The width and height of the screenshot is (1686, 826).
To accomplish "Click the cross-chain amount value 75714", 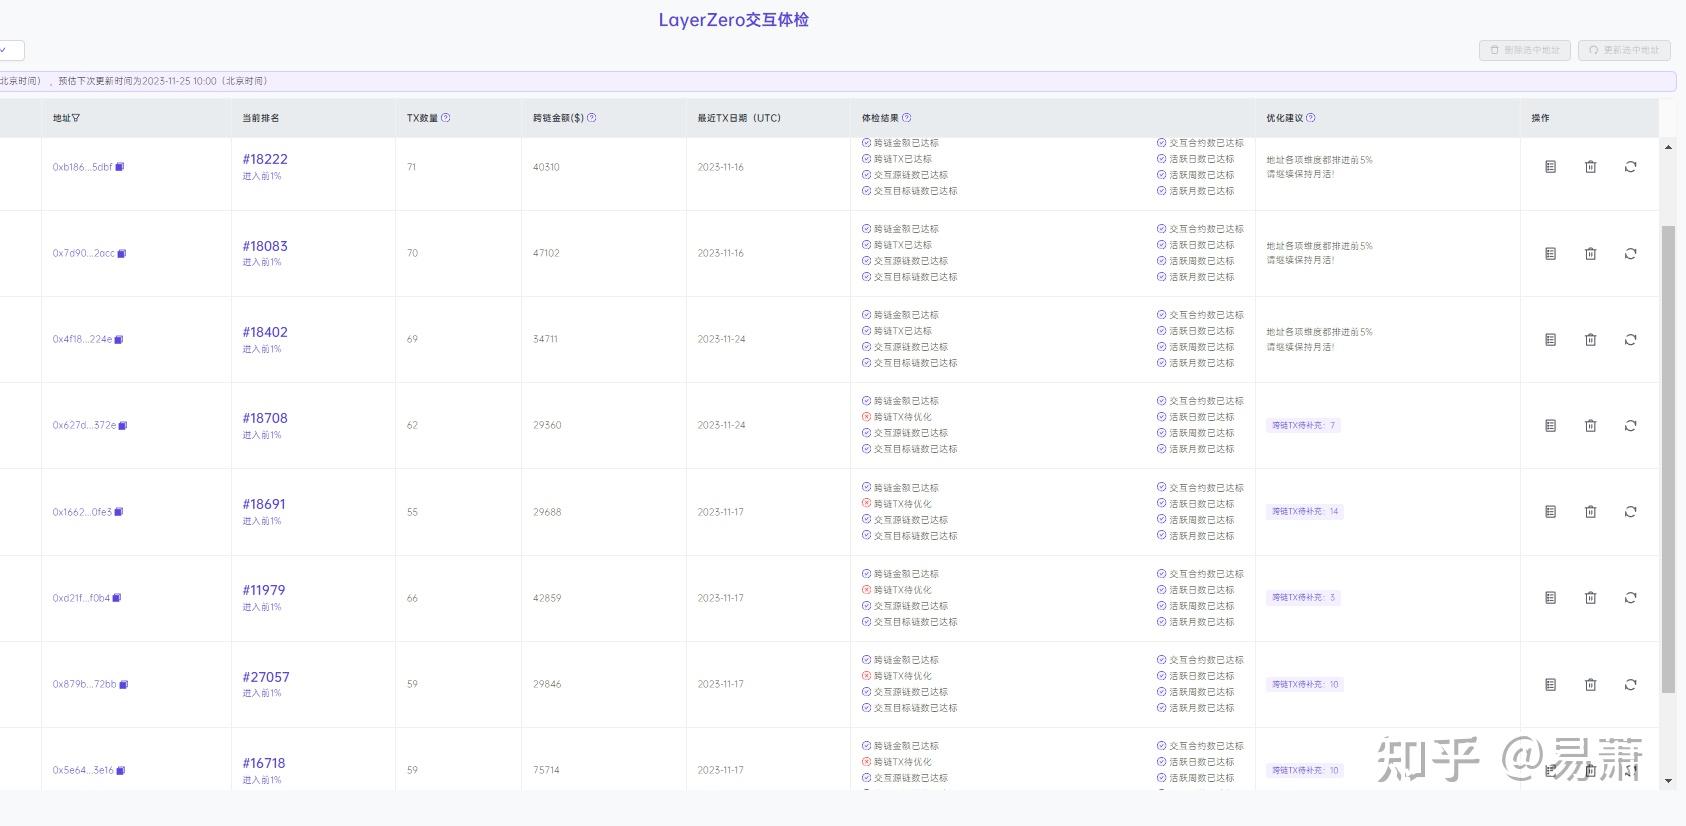I will [x=546, y=770].
